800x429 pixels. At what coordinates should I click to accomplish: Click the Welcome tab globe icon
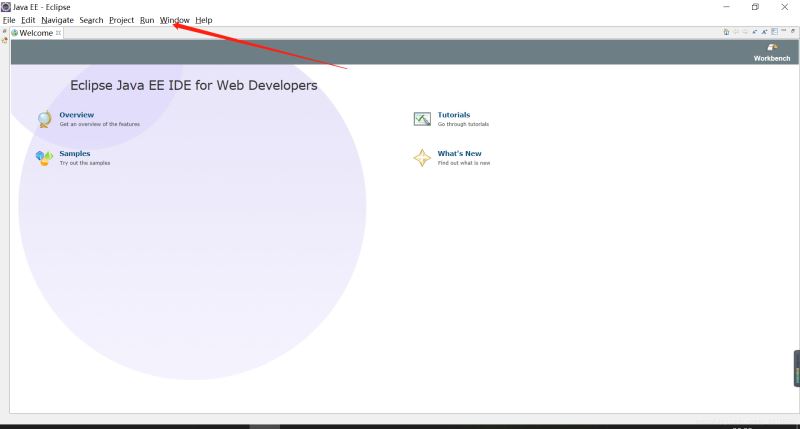pos(15,33)
